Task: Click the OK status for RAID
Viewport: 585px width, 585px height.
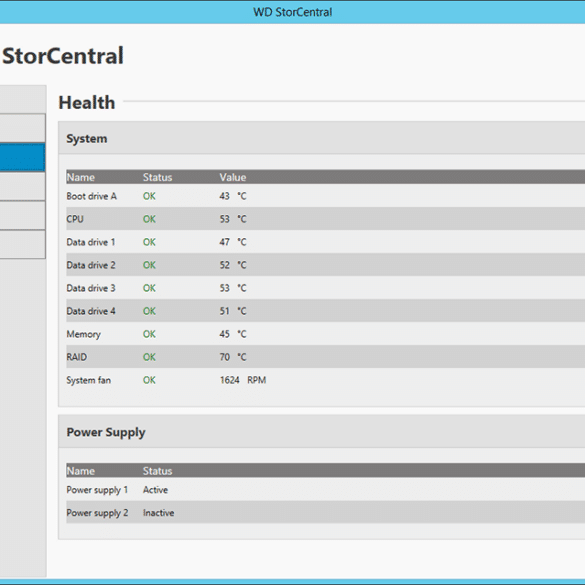Action: tap(149, 357)
